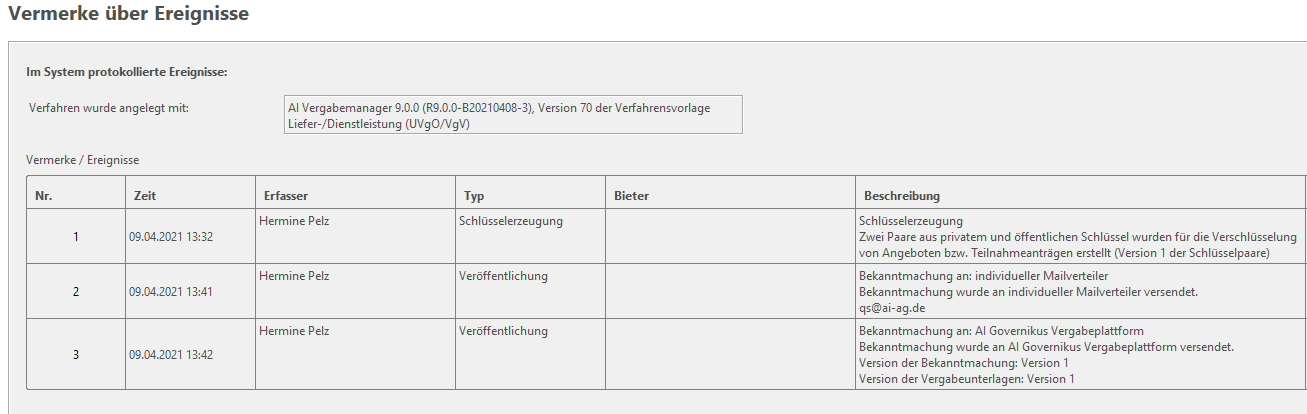The width and height of the screenshot is (1307, 414).
Task: Click the Bieter column header
Action: click(x=730, y=195)
